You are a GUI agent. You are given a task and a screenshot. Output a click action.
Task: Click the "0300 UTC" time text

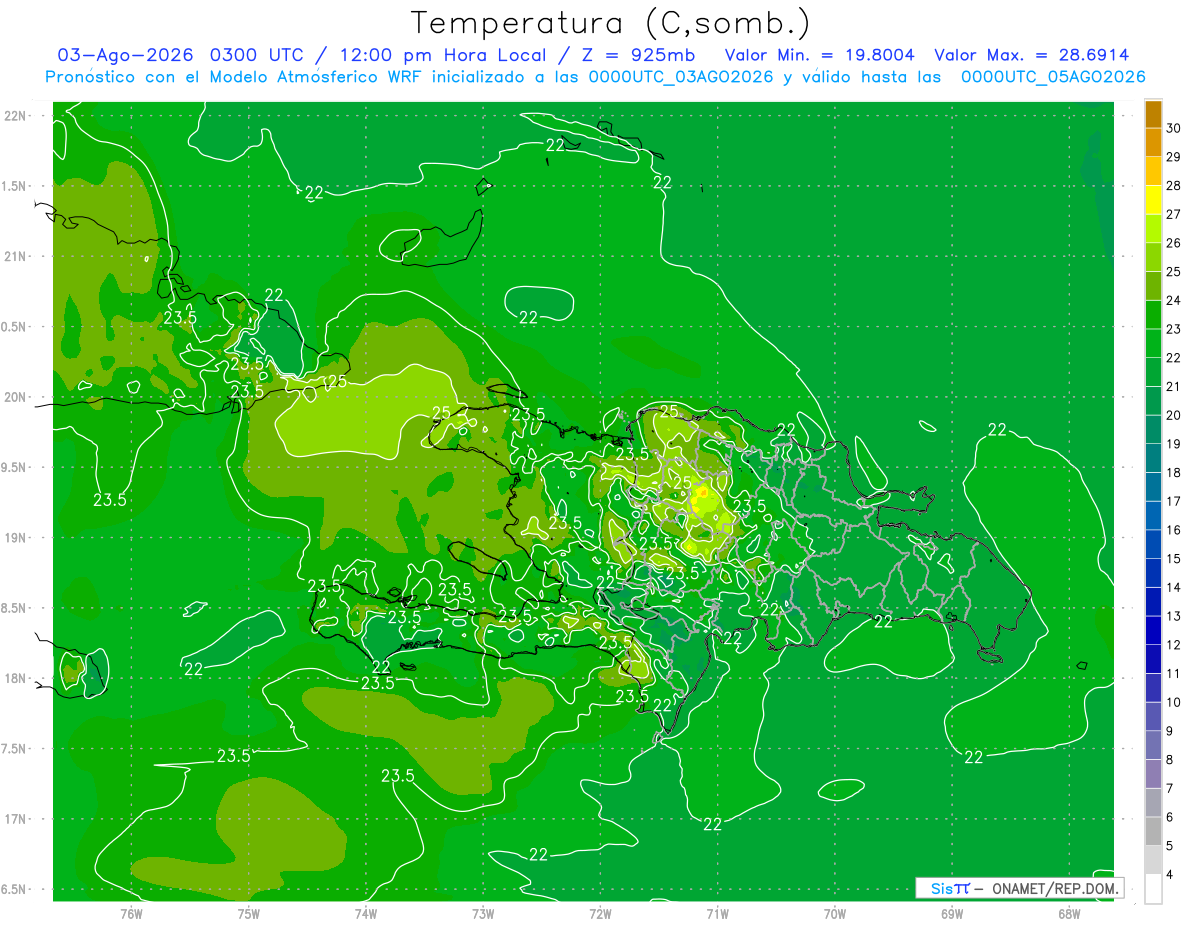coord(260,55)
